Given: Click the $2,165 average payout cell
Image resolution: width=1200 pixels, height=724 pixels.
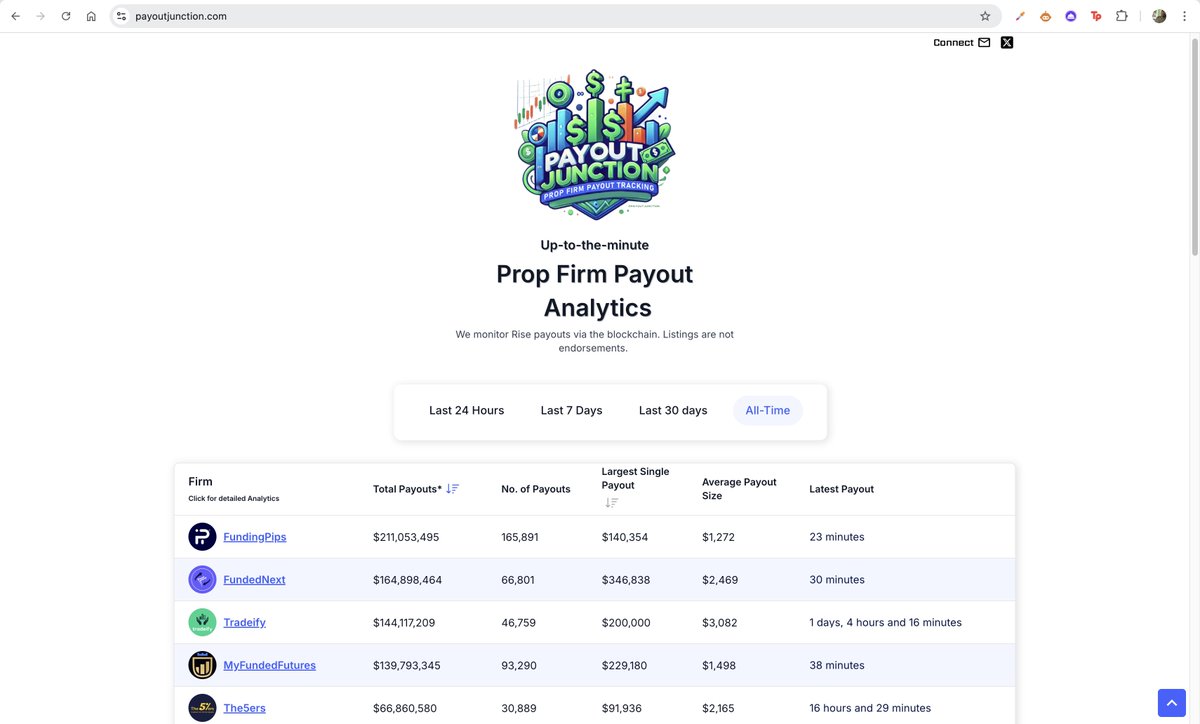Looking at the screenshot, I should (718, 708).
